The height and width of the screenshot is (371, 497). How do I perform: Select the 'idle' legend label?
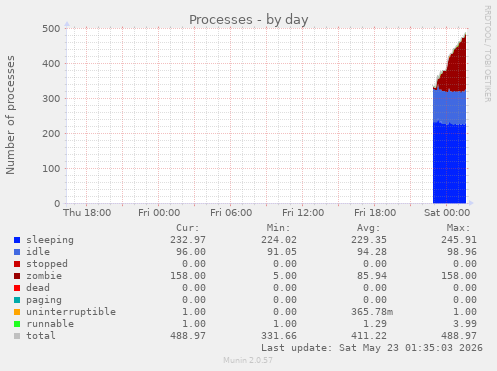[38, 252]
